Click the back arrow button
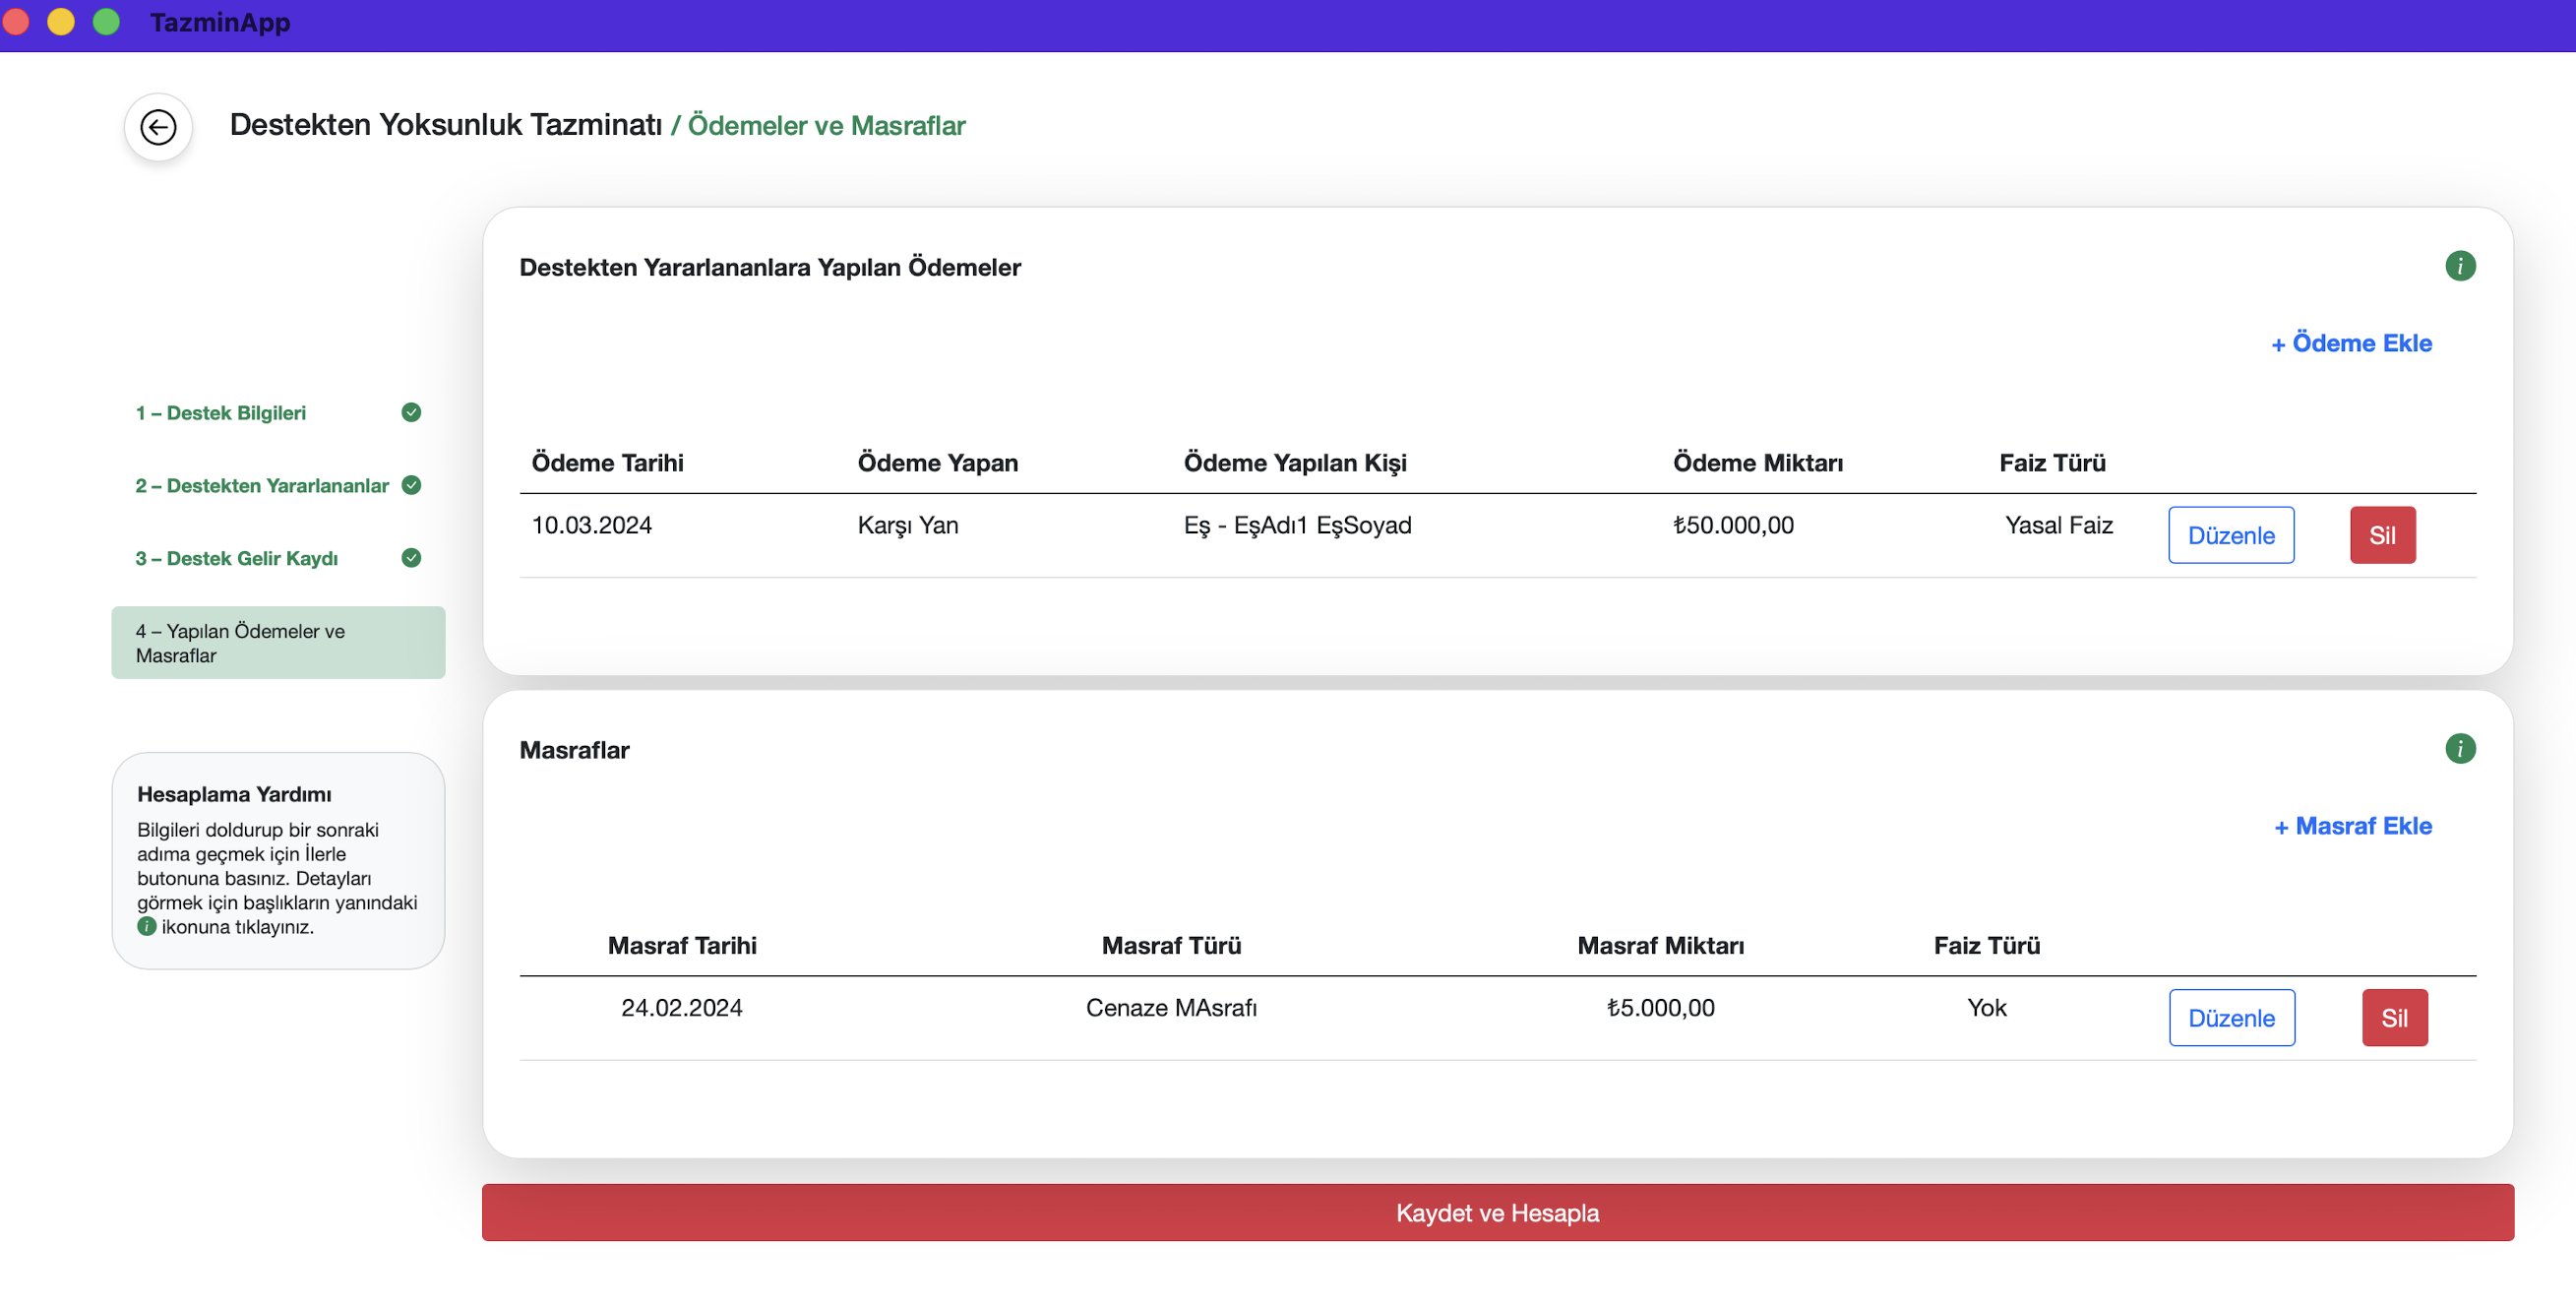The width and height of the screenshot is (2576, 1305). pos(158,127)
